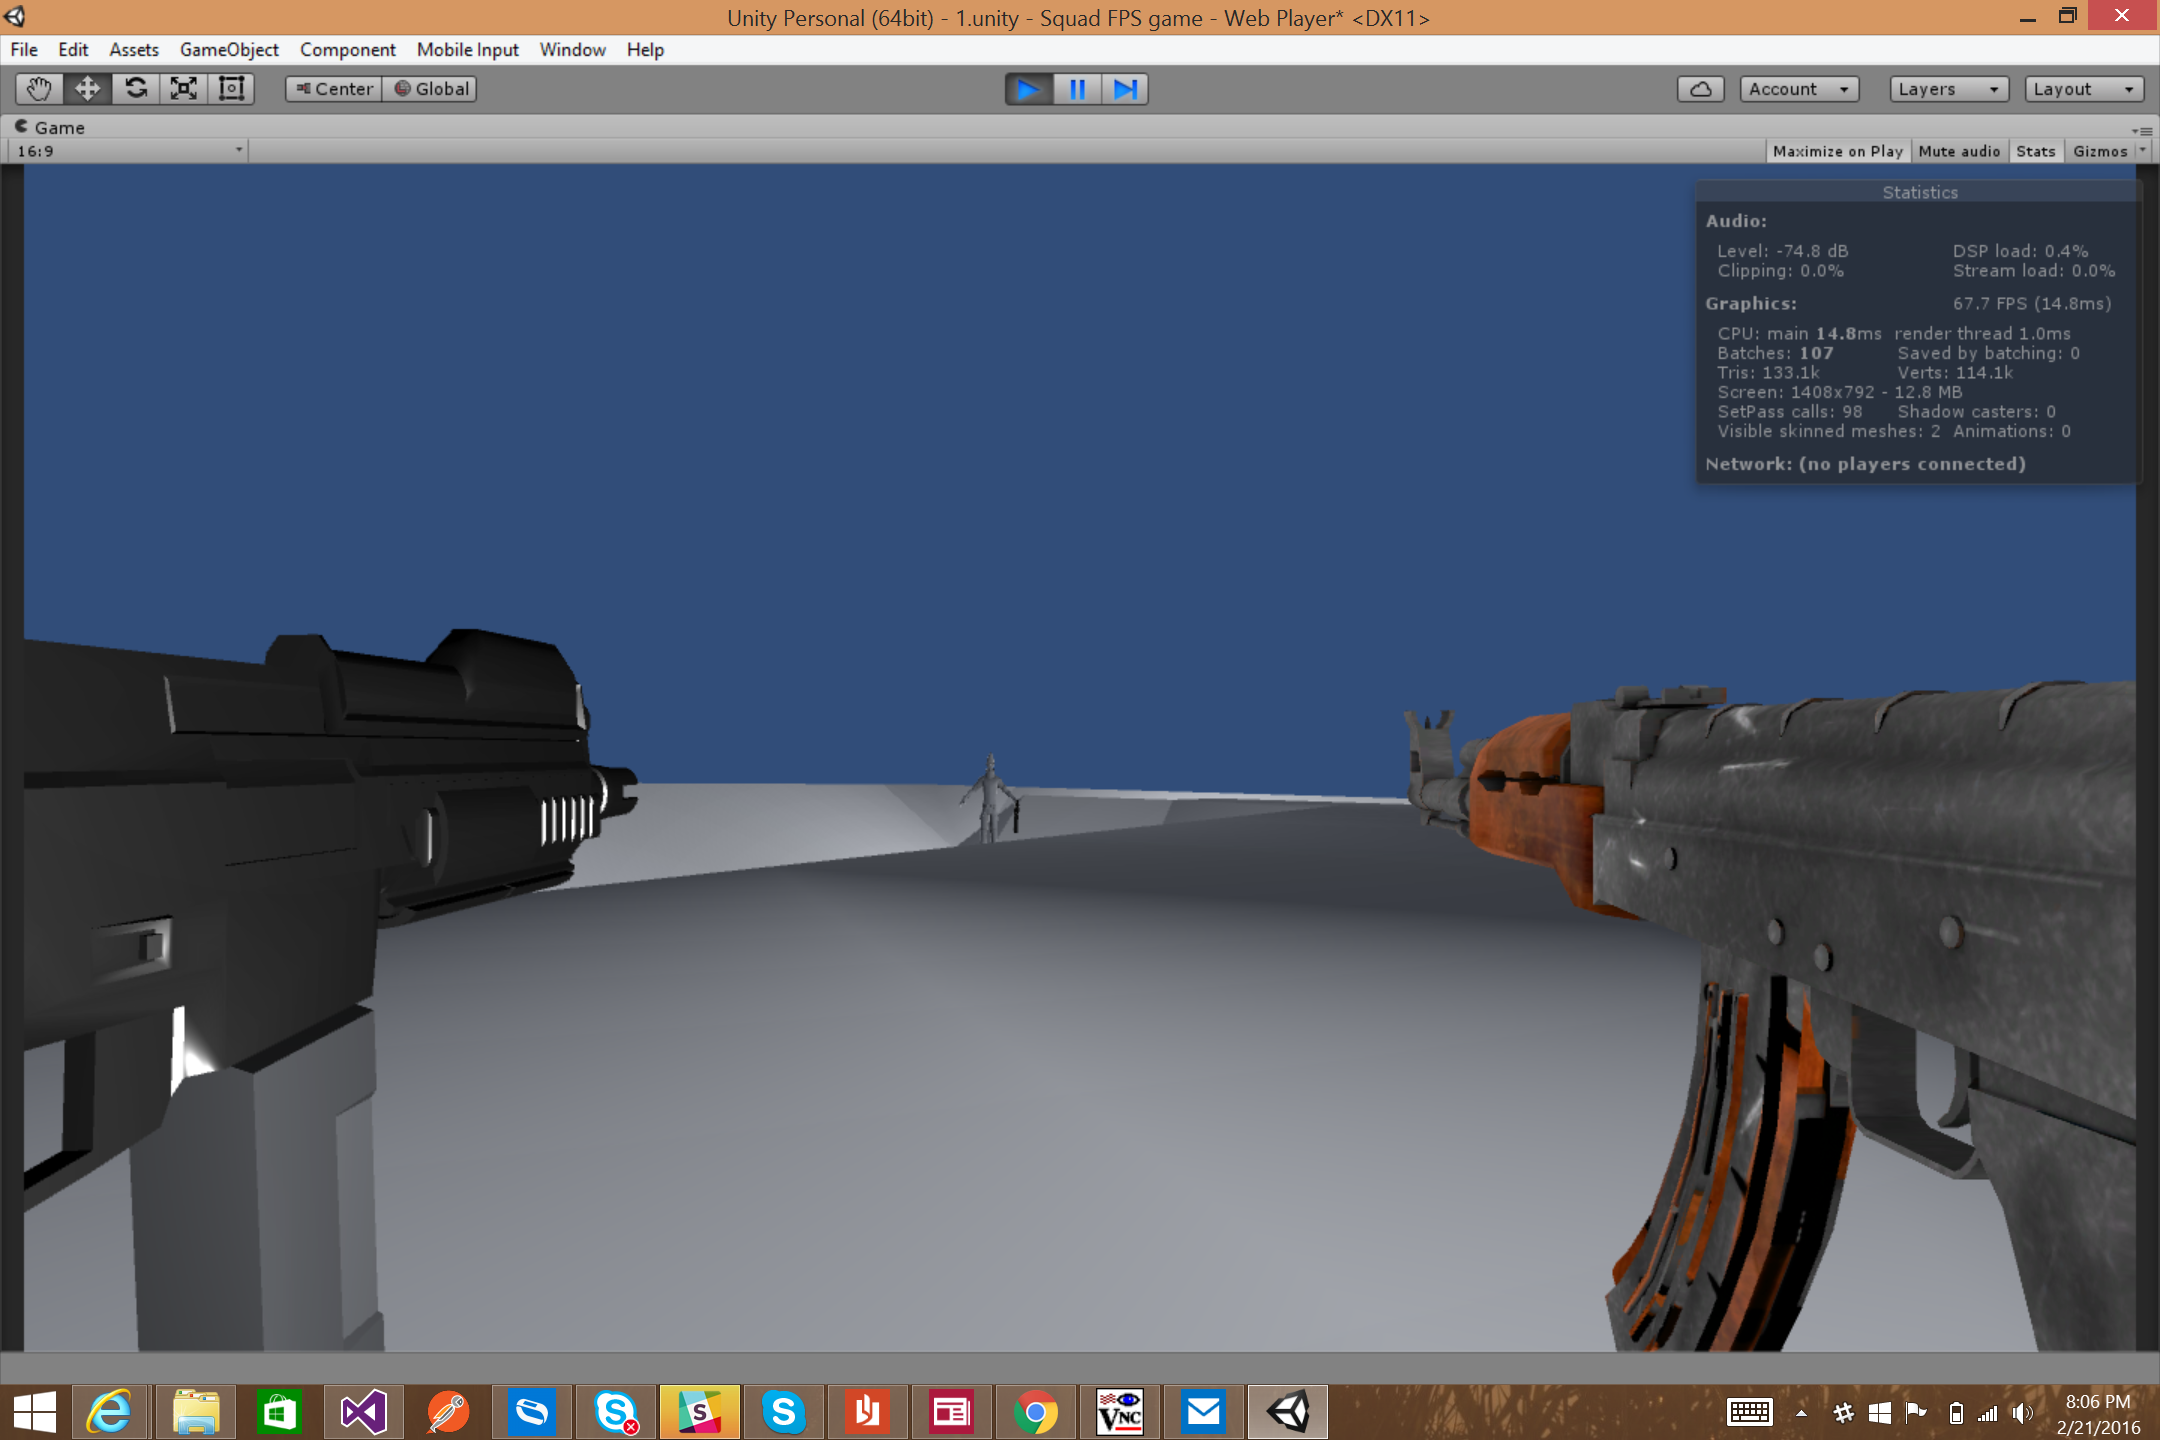Open the Windows Store taskbar icon
Image resolution: width=2160 pixels, height=1440 pixels.
[279, 1412]
